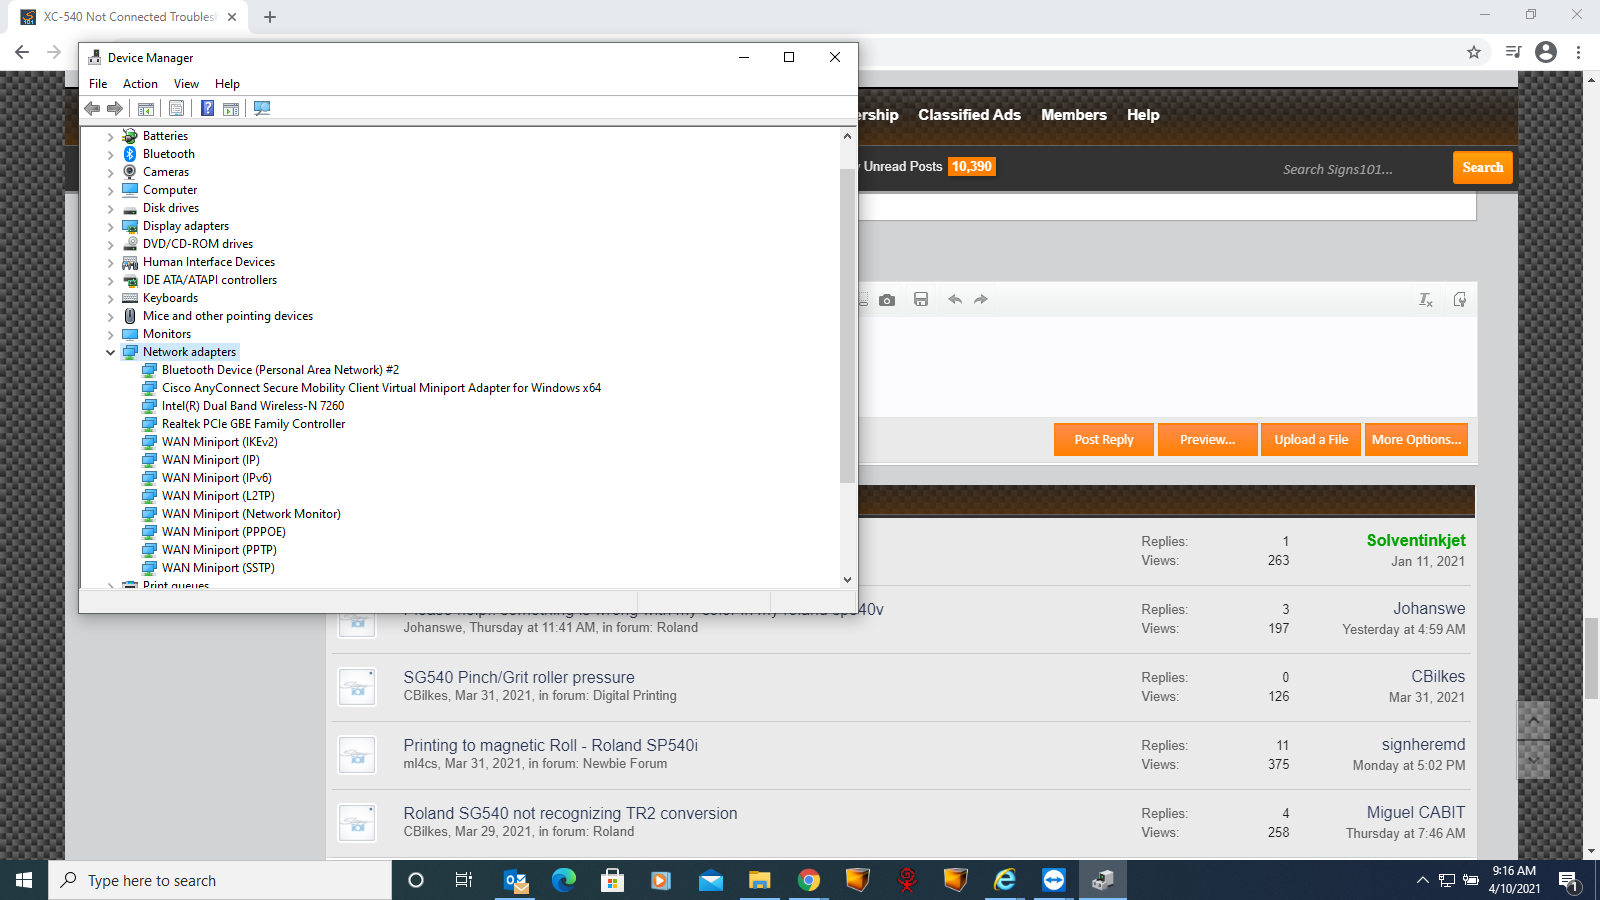This screenshot has height=900, width=1600.
Task: Open browser profile avatar icon
Action: tap(1546, 52)
